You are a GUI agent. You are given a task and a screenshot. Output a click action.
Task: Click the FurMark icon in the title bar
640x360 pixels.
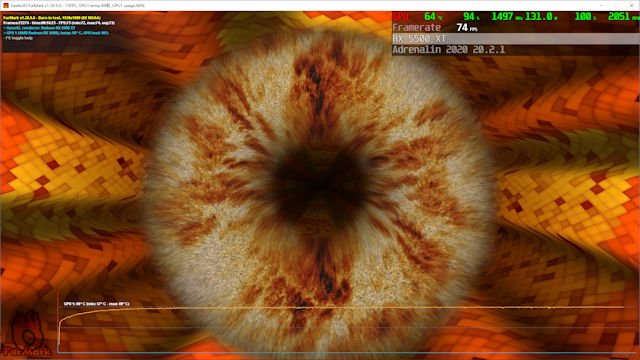click(6, 5)
